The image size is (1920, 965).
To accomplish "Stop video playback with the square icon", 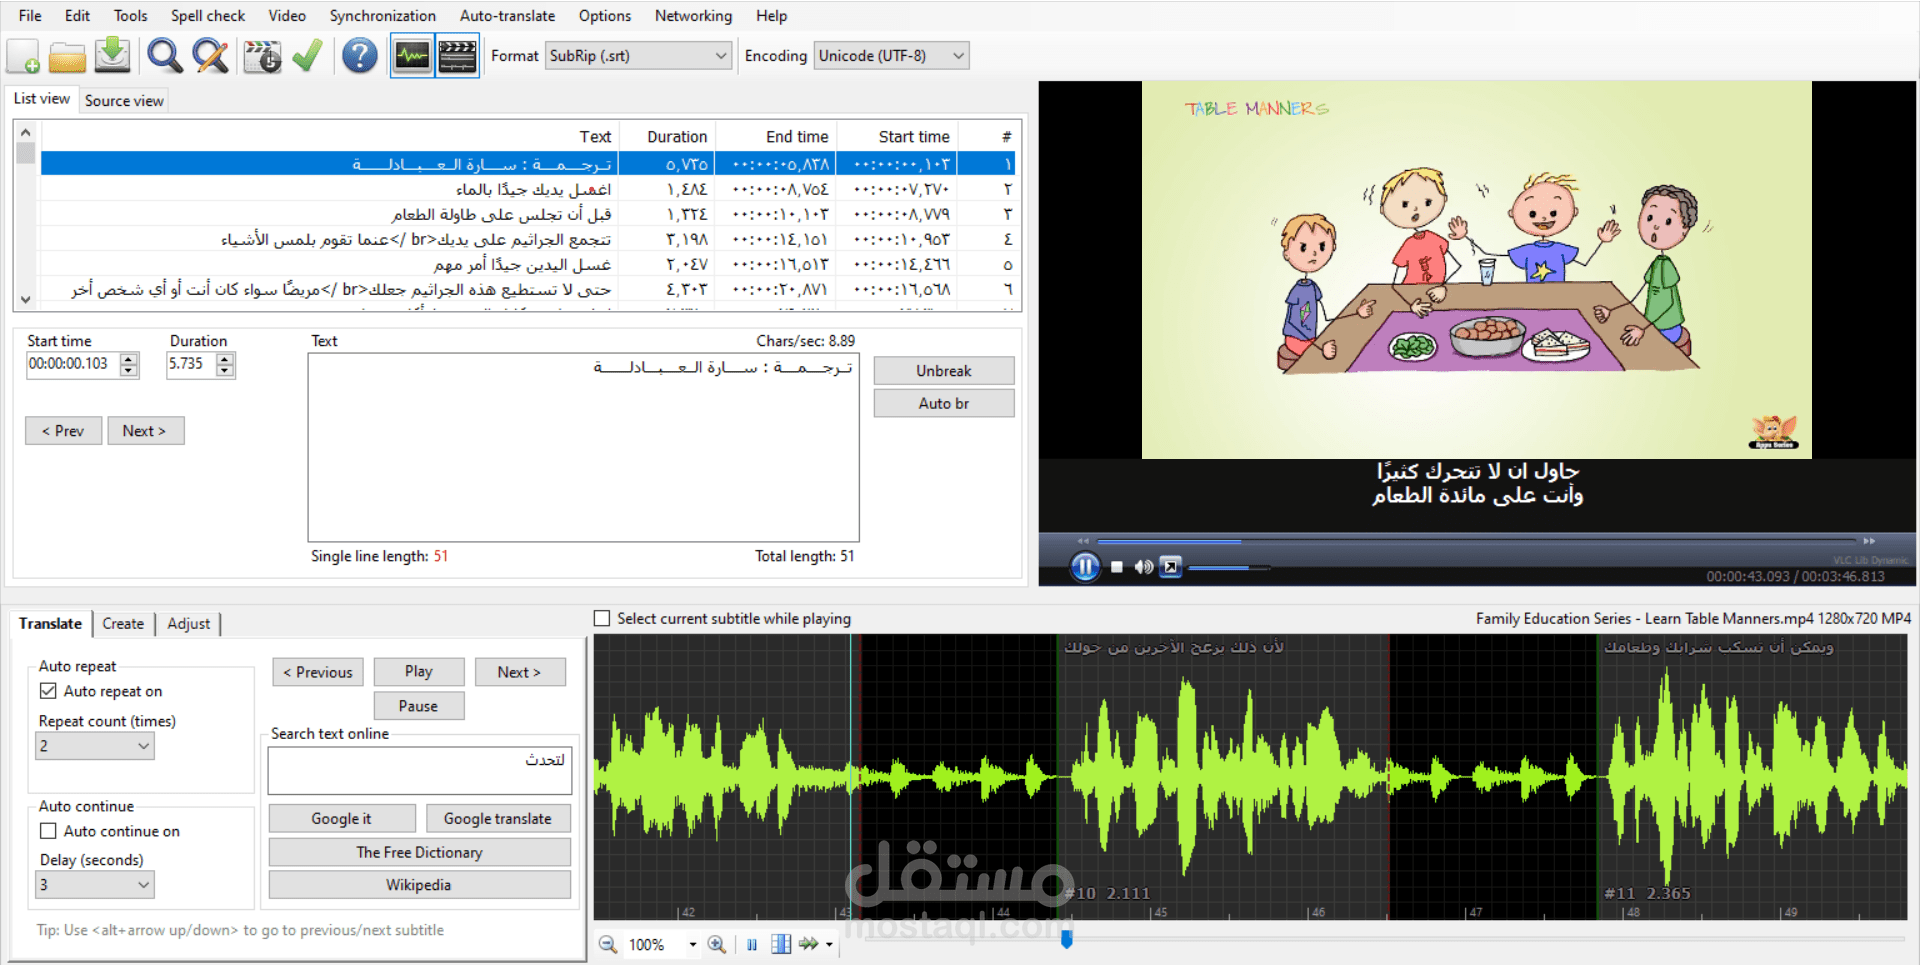I will coord(1117,567).
